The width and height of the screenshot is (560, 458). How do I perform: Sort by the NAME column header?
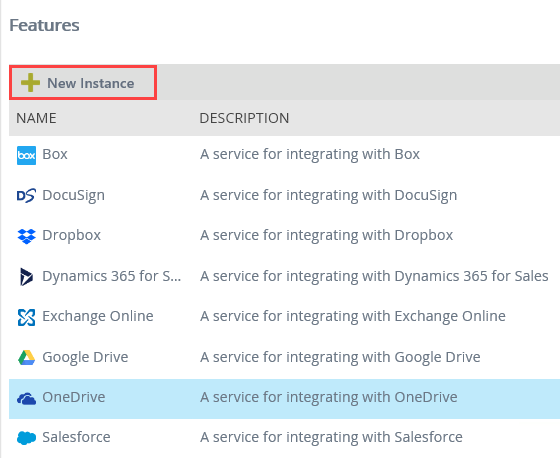(36, 118)
